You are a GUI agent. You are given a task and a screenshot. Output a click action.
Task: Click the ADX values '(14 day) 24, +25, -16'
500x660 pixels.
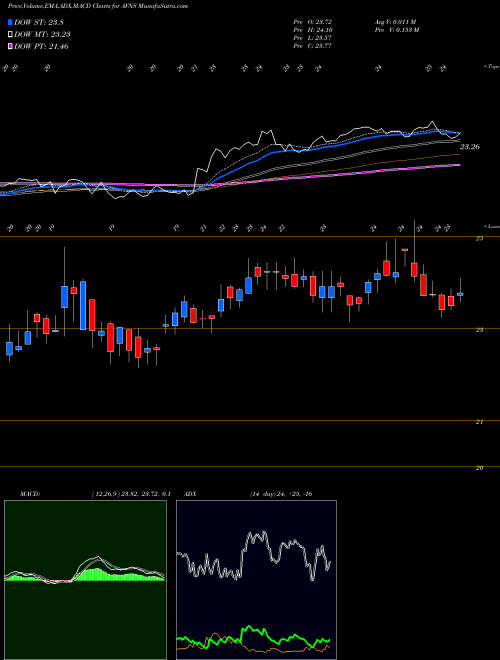point(281,494)
